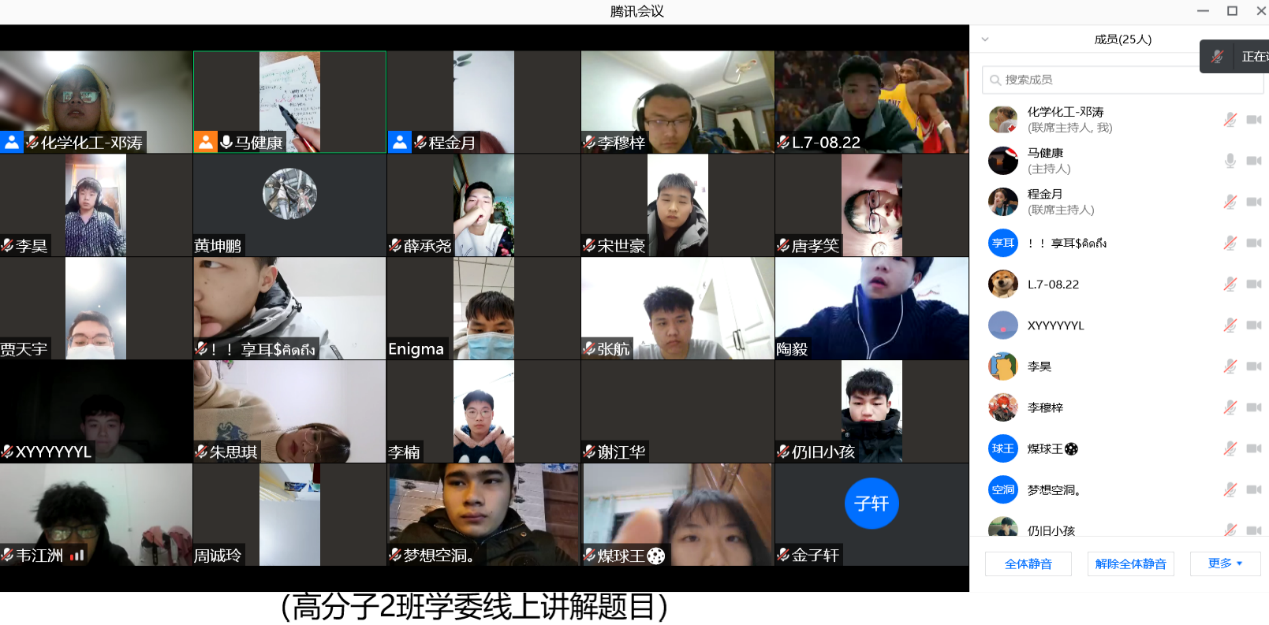Unmute 程金月 from the member list
Screen dimensions: 1269x625
point(1230,202)
